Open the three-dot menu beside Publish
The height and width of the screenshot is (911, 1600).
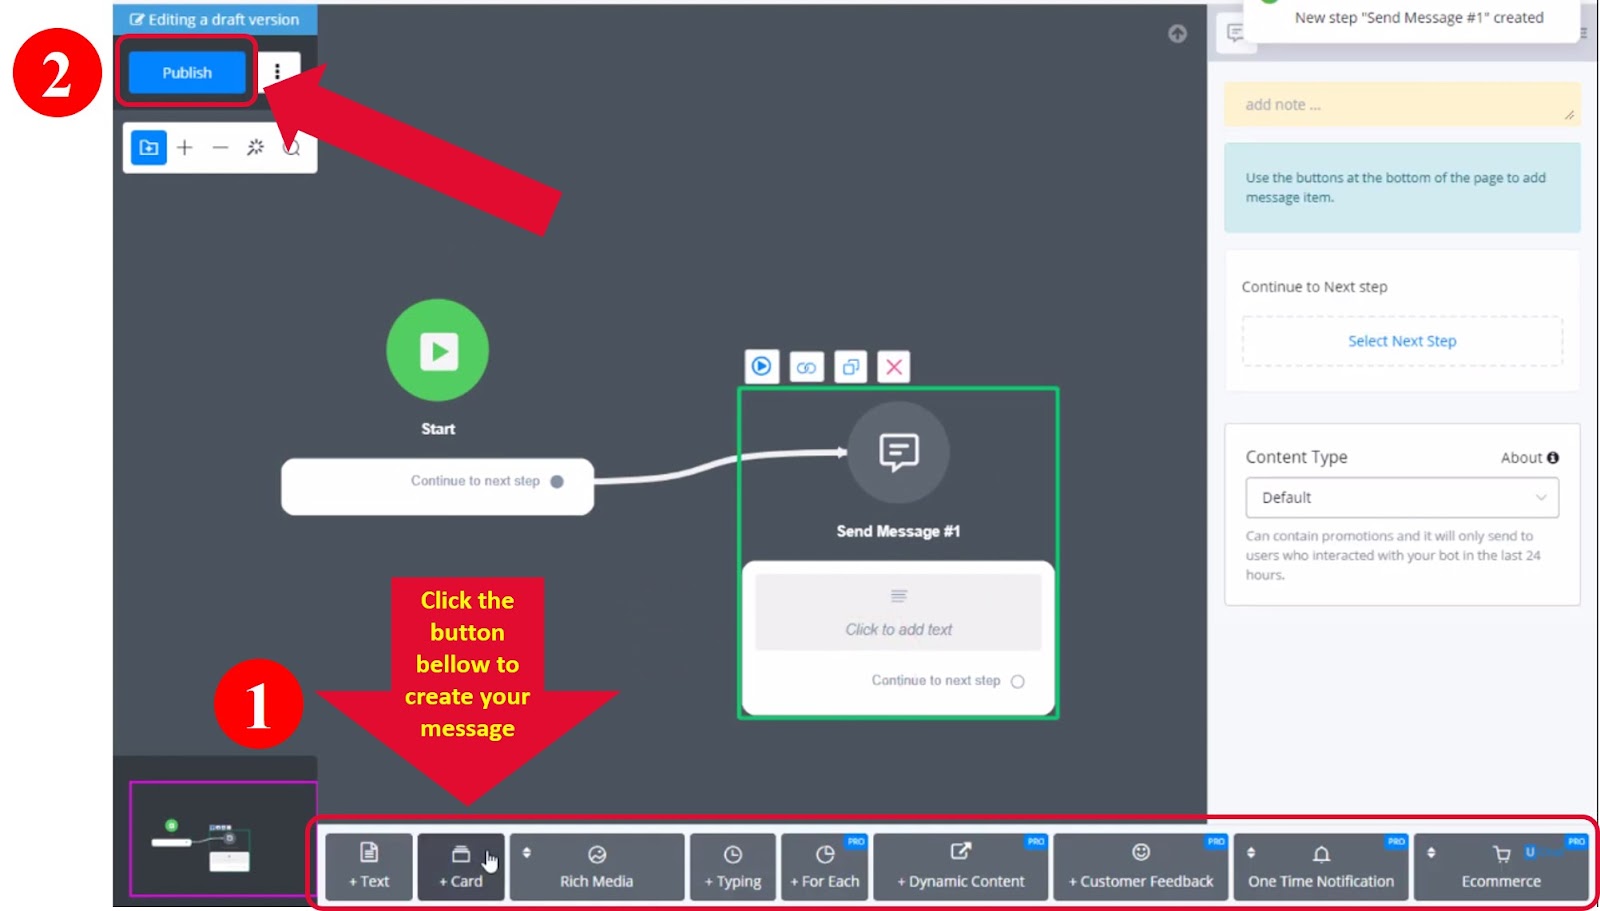(277, 72)
